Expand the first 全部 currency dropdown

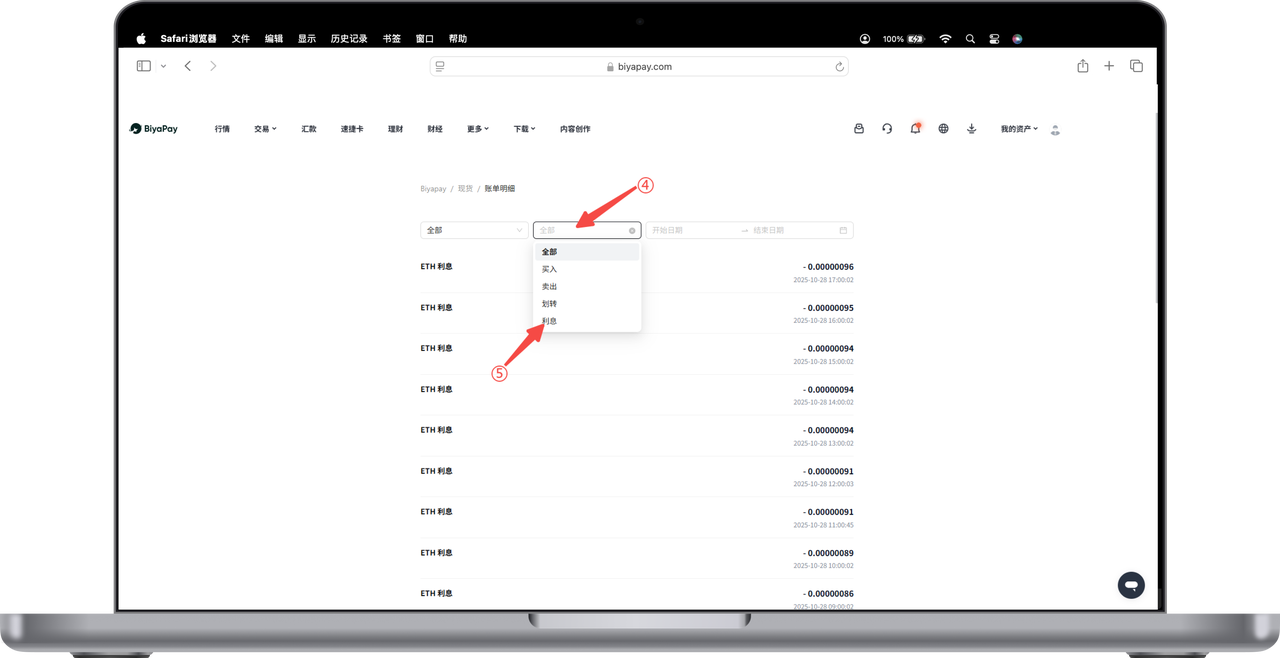pyautogui.click(x=474, y=230)
